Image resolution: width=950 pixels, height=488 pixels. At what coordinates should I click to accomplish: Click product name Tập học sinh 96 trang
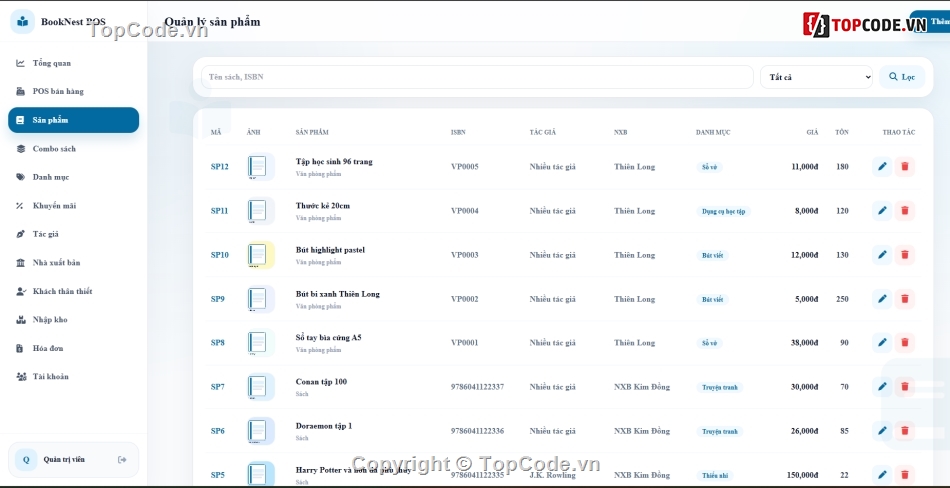click(334, 162)
